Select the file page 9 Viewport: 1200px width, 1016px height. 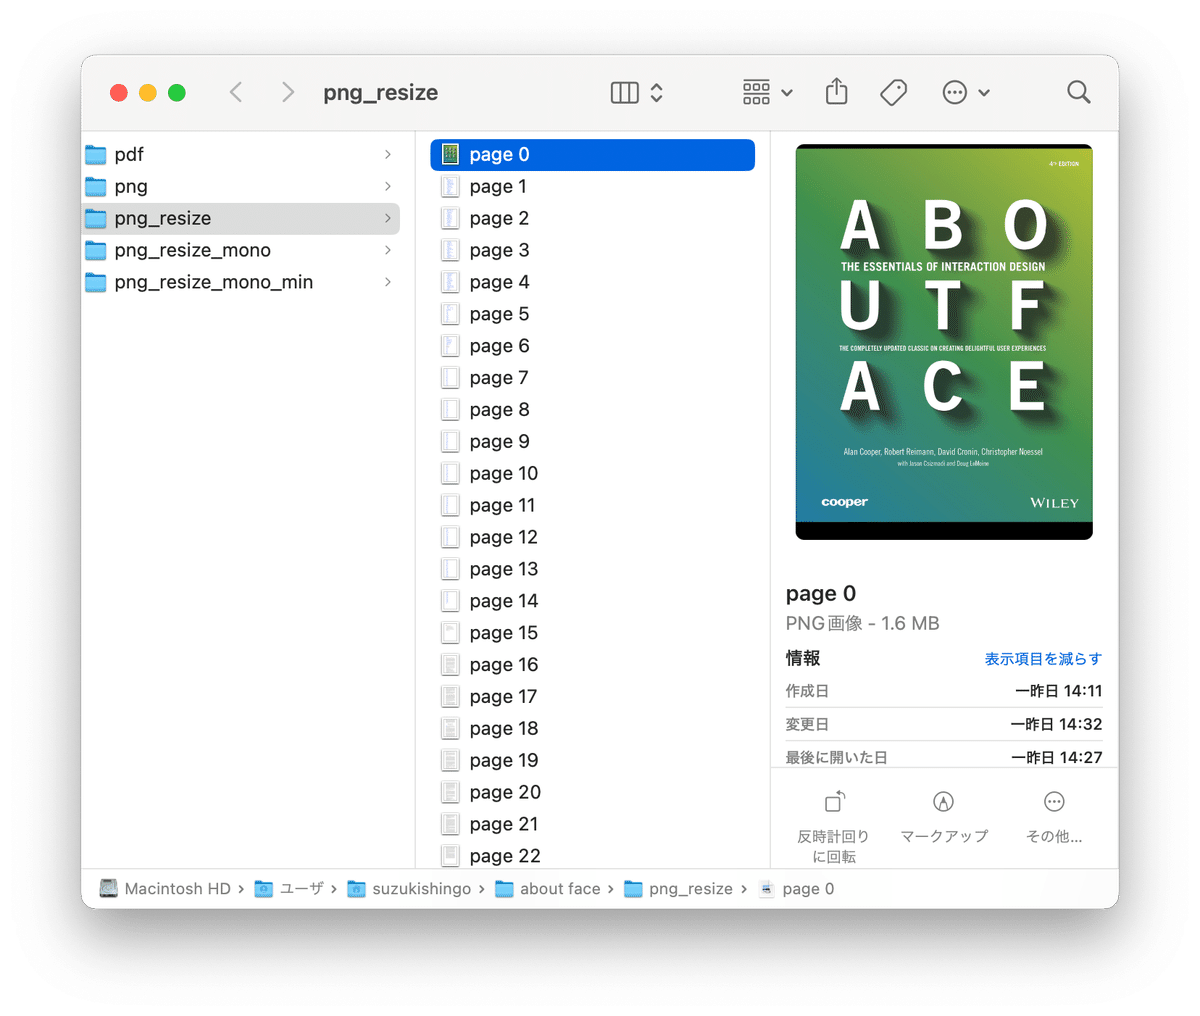(592, 442)
